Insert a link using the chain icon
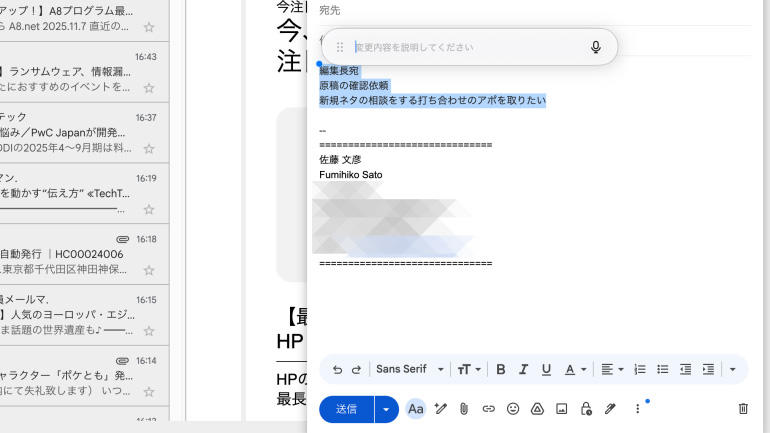This screenshot has height=433, width=770. [488, 409]
